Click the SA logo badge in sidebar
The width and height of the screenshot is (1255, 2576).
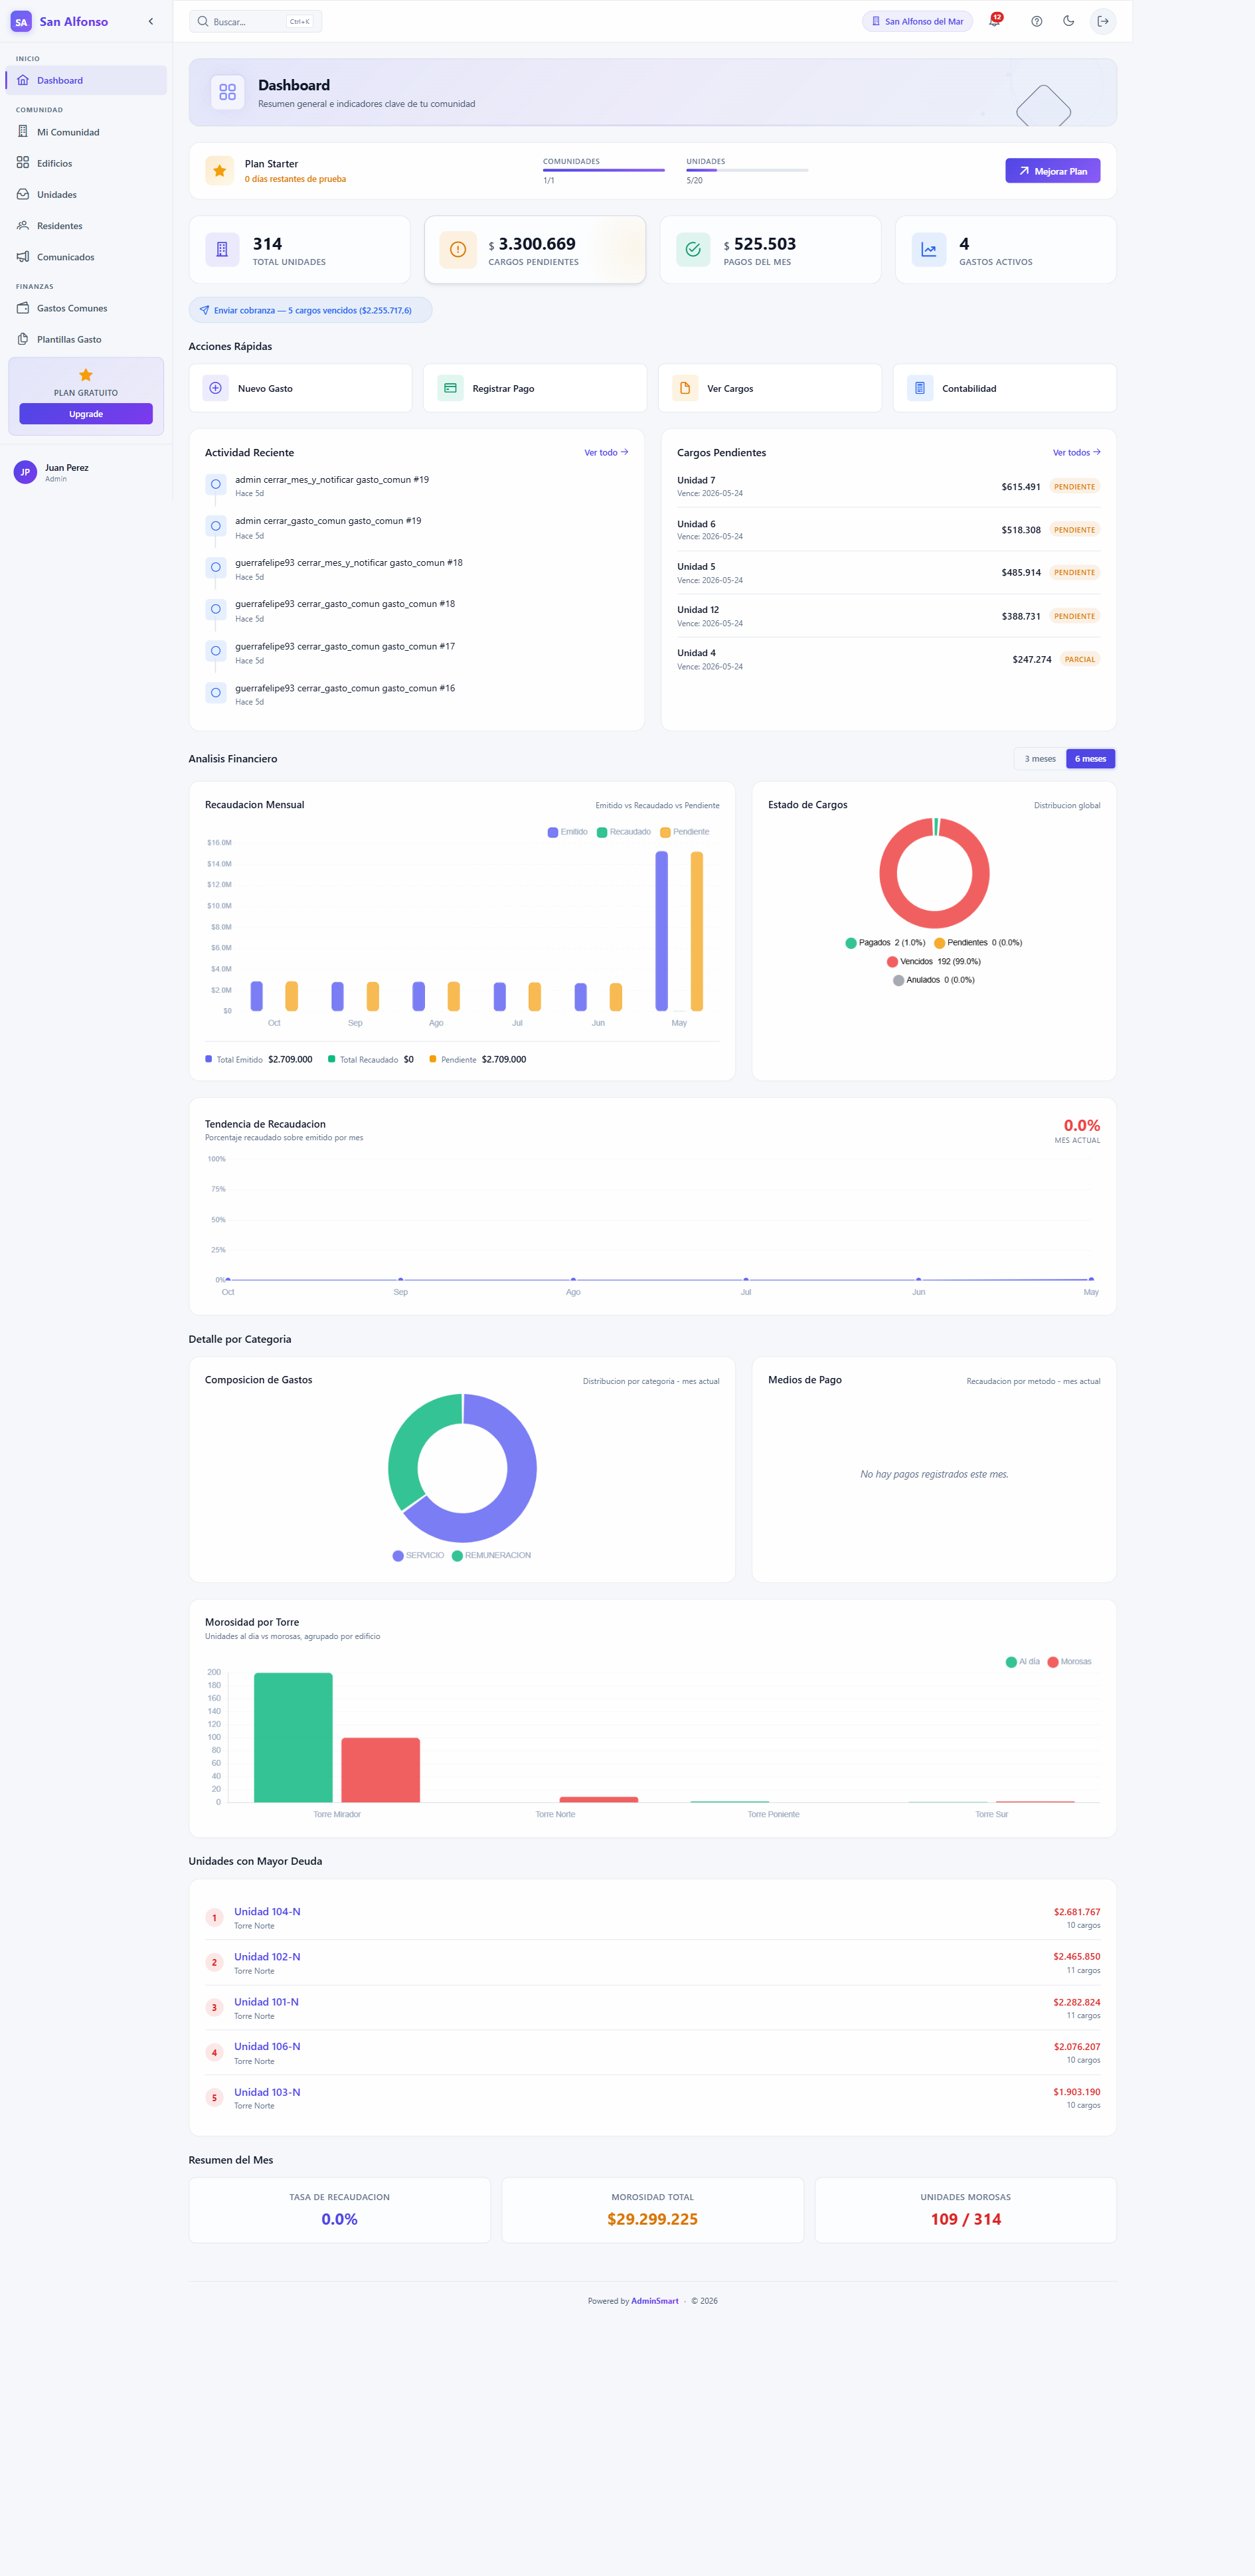(x=21, y=21)
